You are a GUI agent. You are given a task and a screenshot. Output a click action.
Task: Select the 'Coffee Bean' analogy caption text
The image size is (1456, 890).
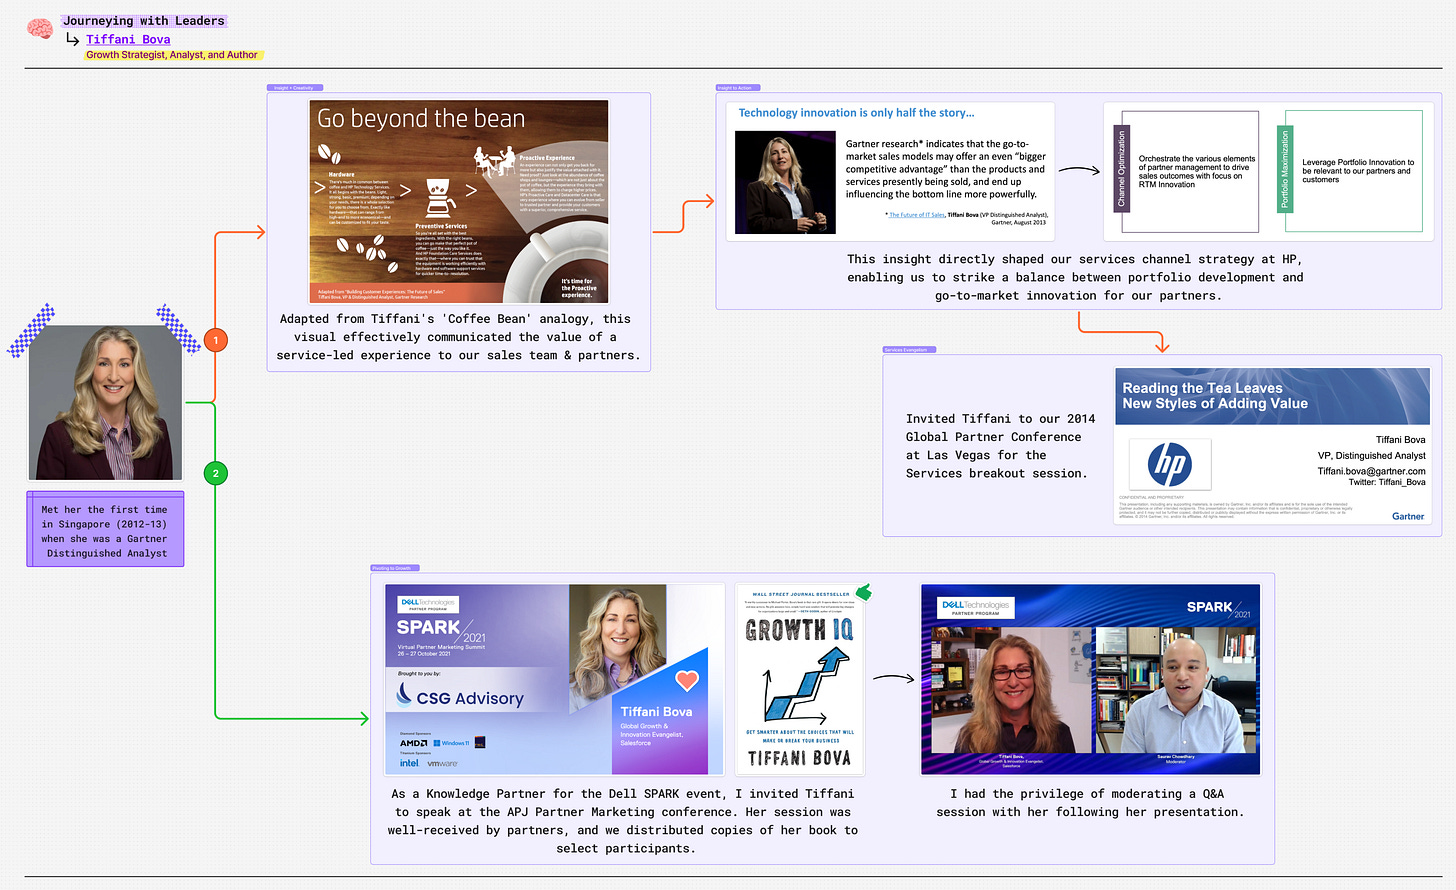[458, 337]
